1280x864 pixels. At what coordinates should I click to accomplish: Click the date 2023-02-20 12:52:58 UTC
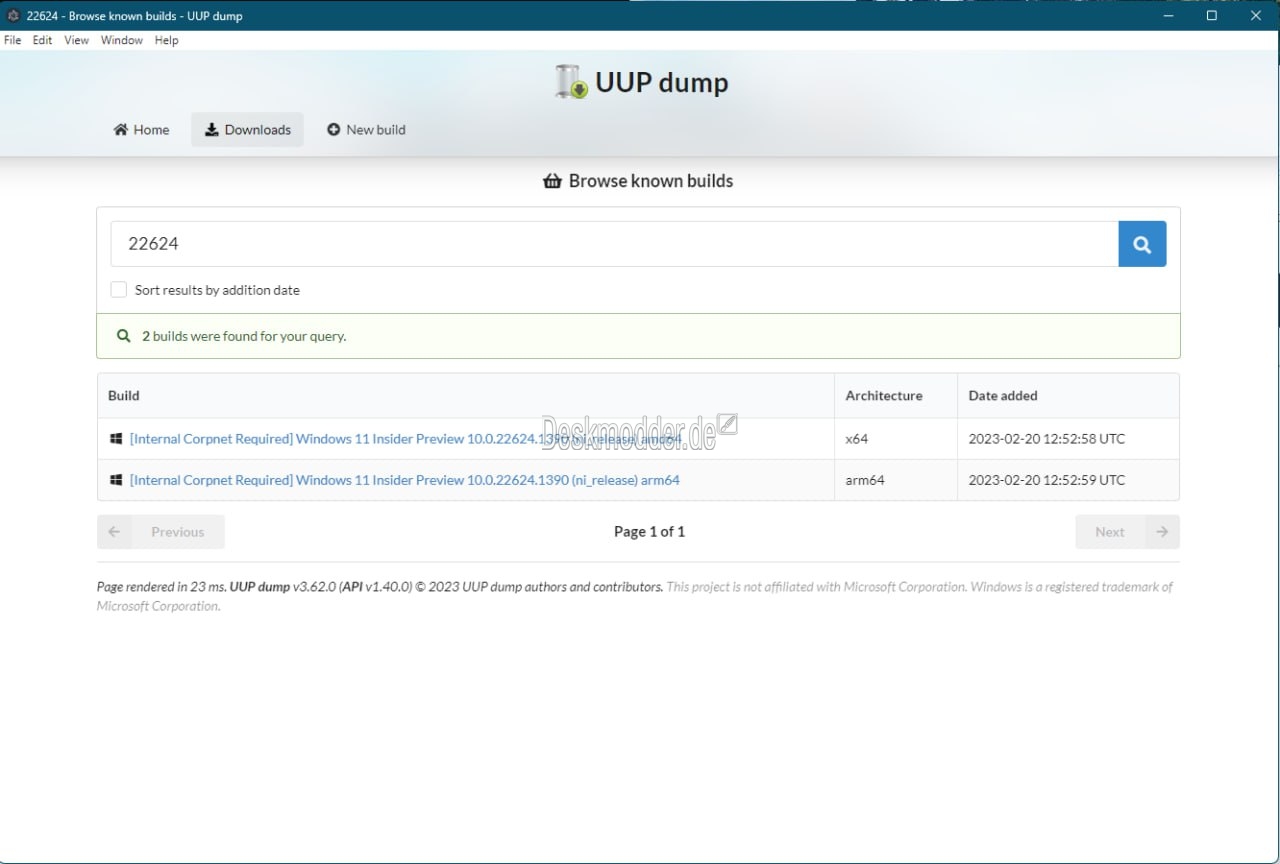click(1047, 438)
